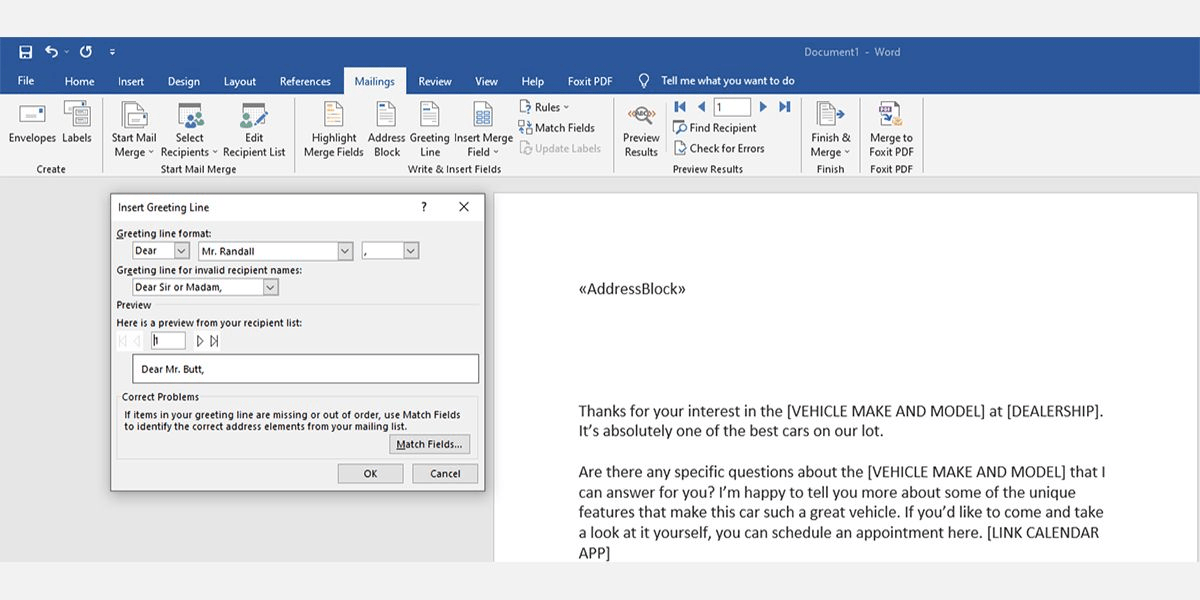
Task: Click the Match Fields... button in dialog
Action: (x=429, y=444)
